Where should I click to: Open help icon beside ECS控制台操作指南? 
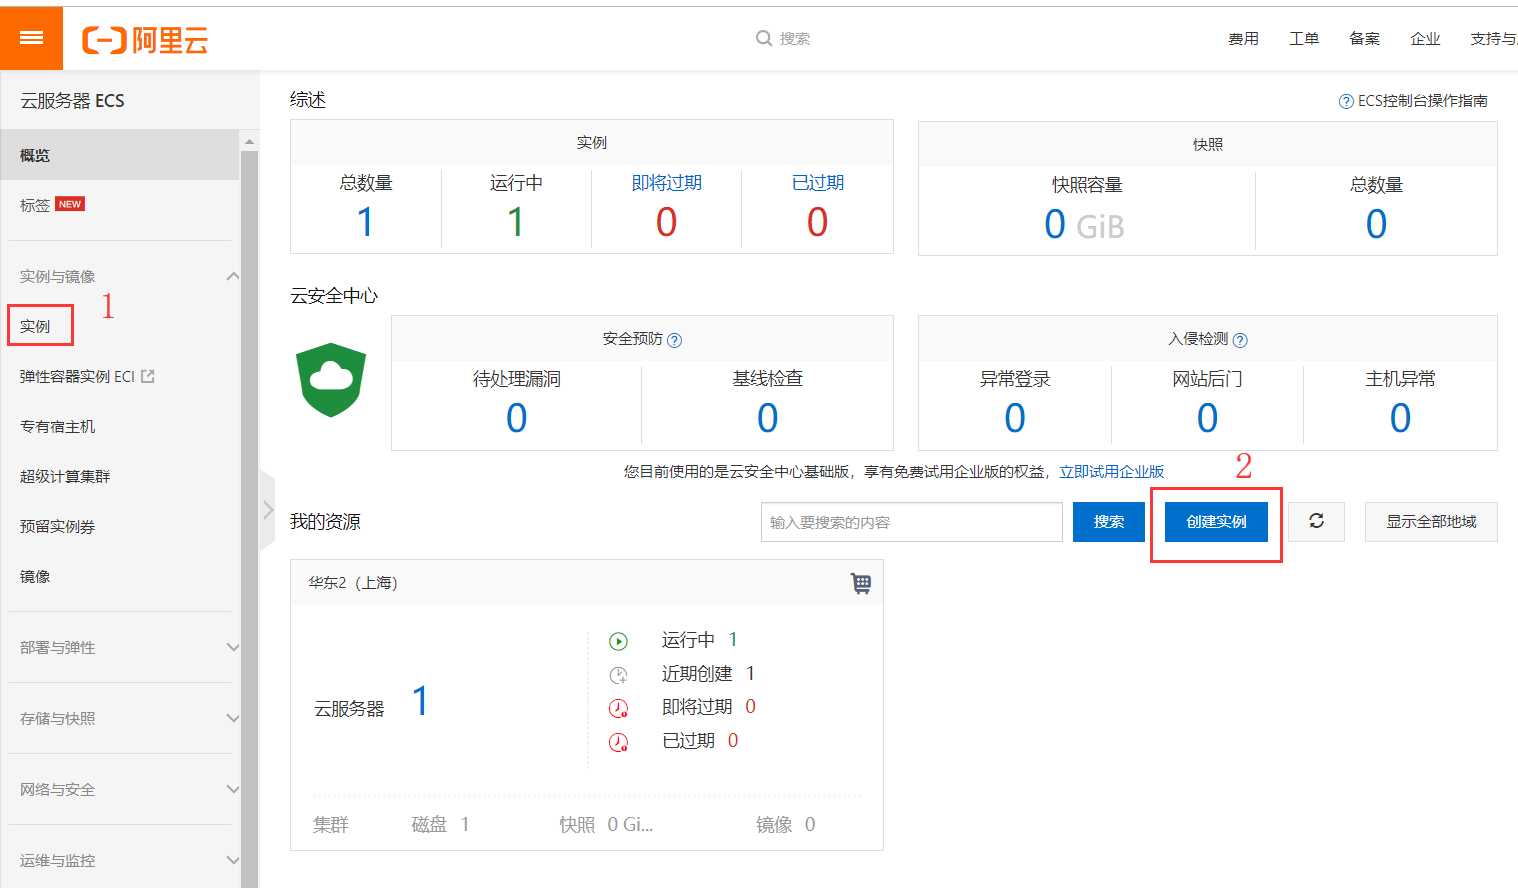click(1346, 101)
